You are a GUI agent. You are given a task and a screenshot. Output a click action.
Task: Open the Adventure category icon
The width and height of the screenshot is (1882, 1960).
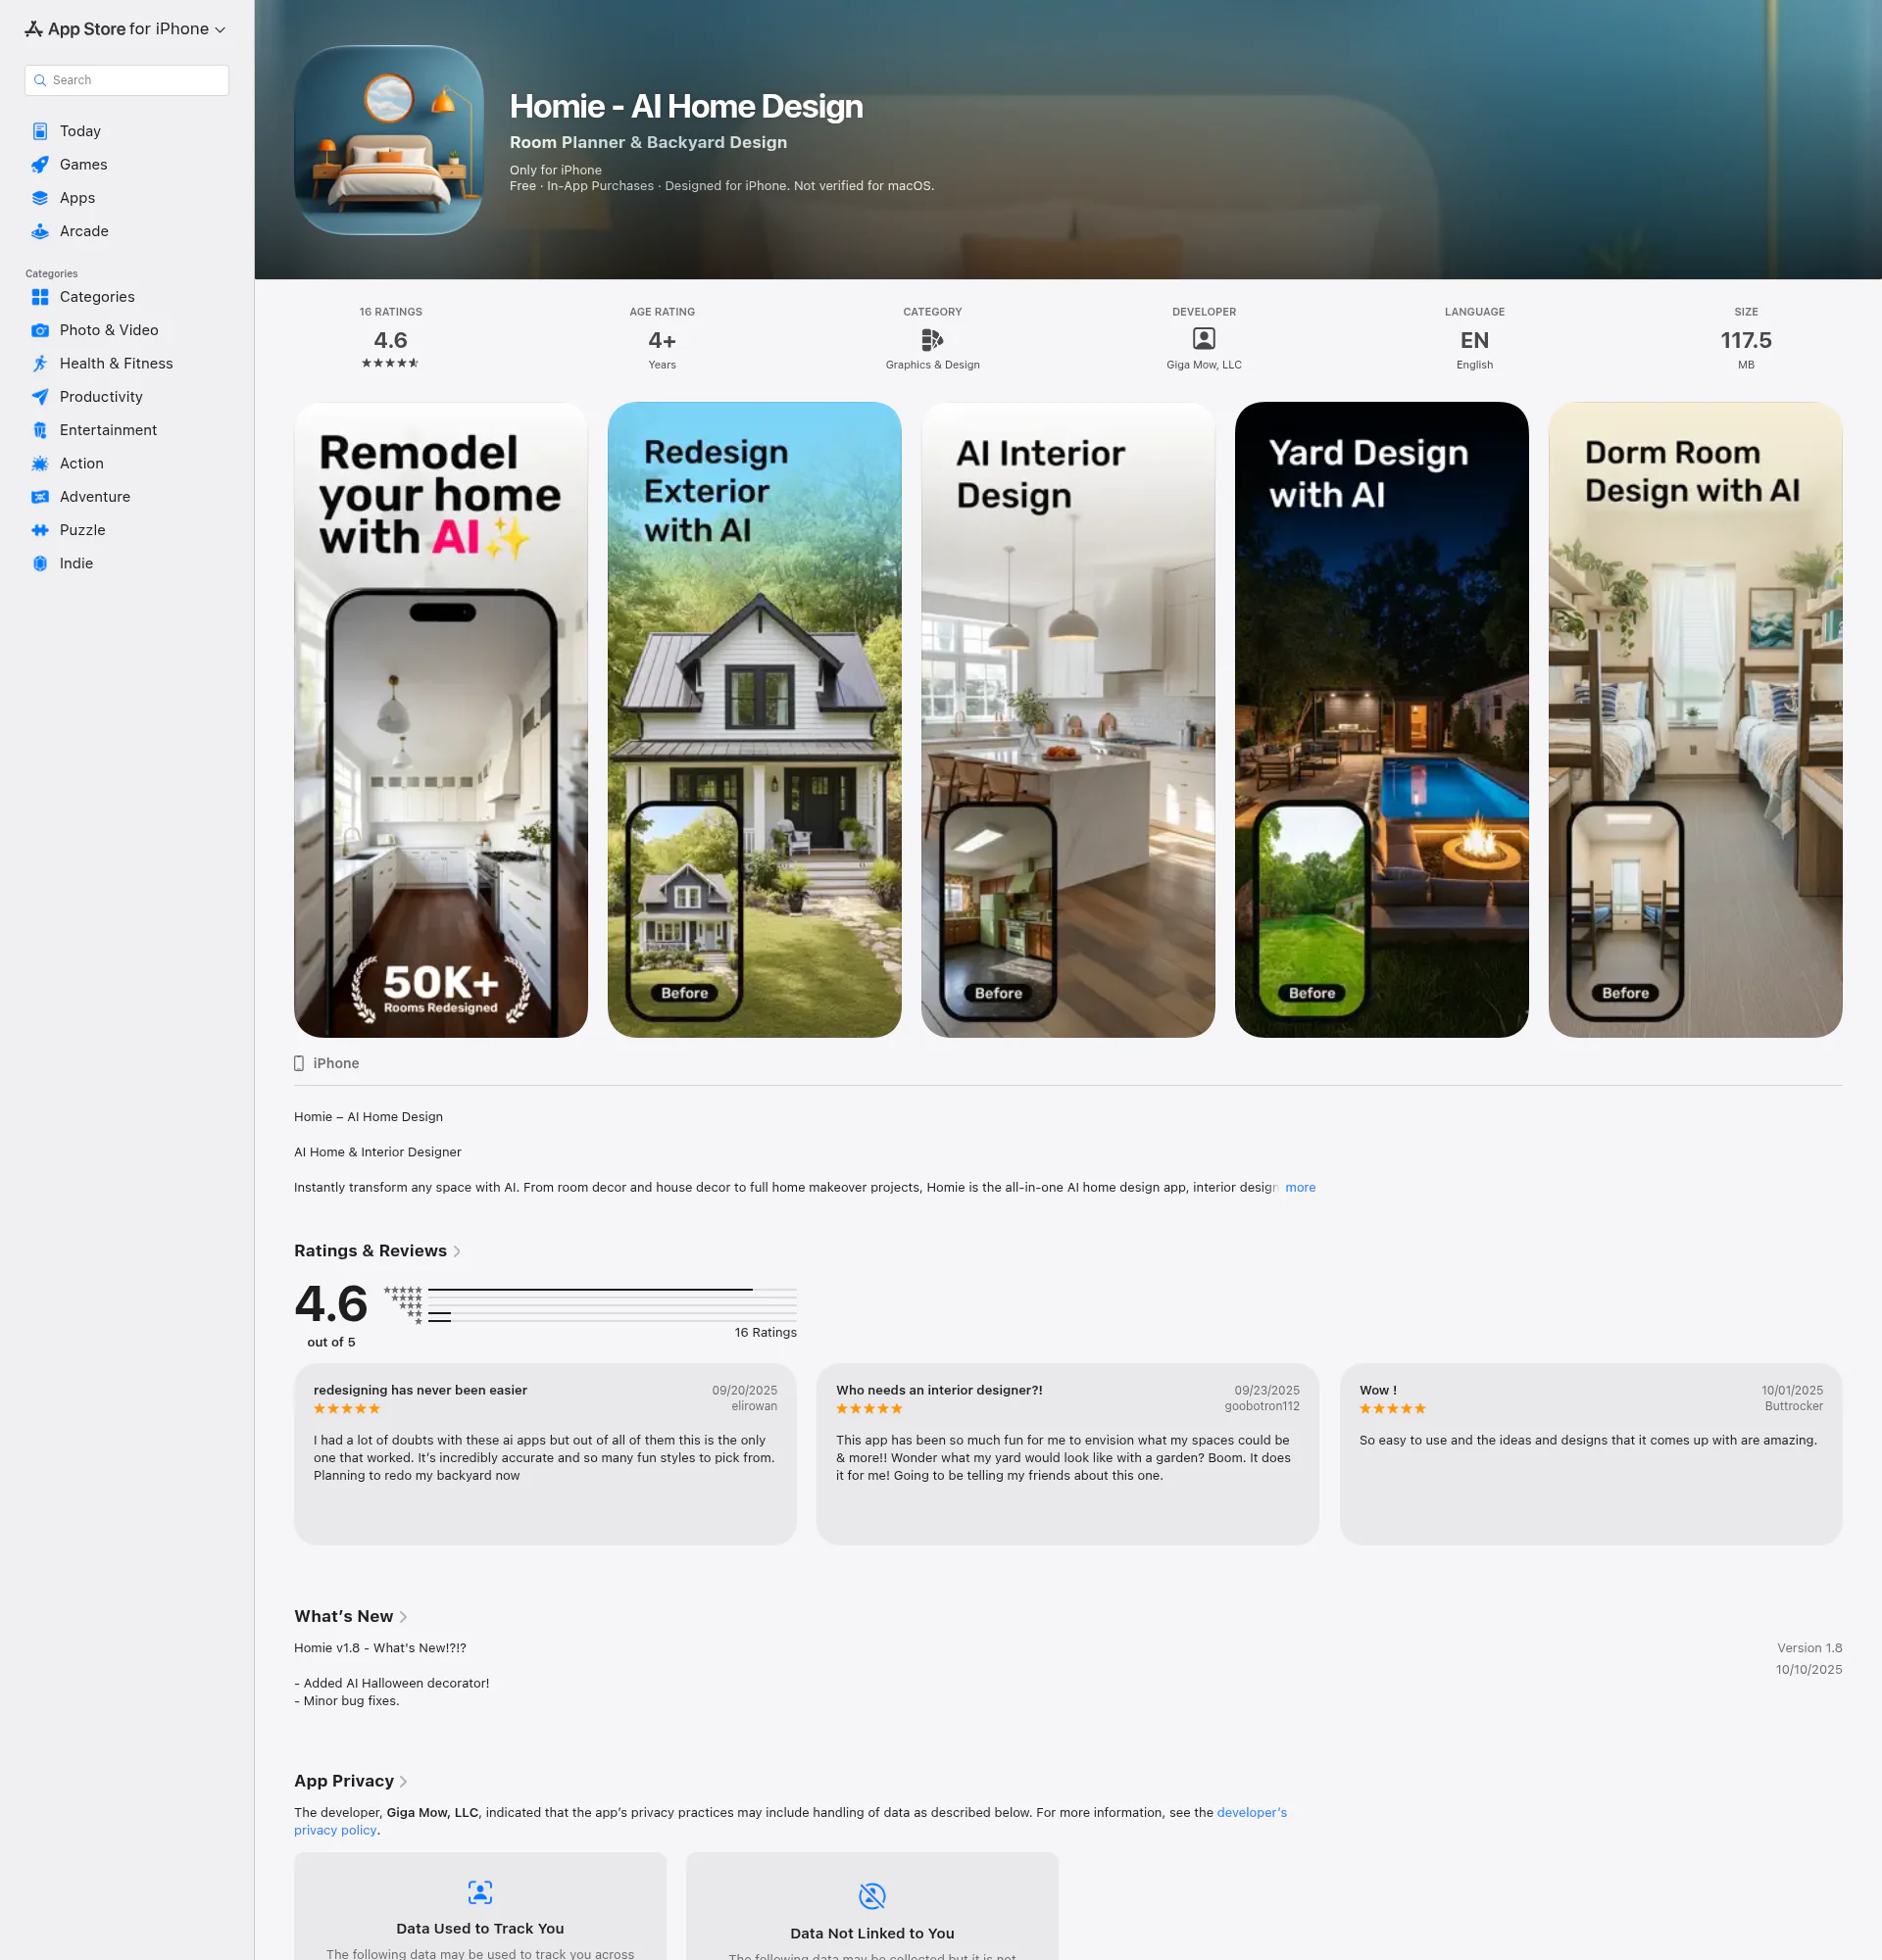pyautogui.click(x=40, y=497)
